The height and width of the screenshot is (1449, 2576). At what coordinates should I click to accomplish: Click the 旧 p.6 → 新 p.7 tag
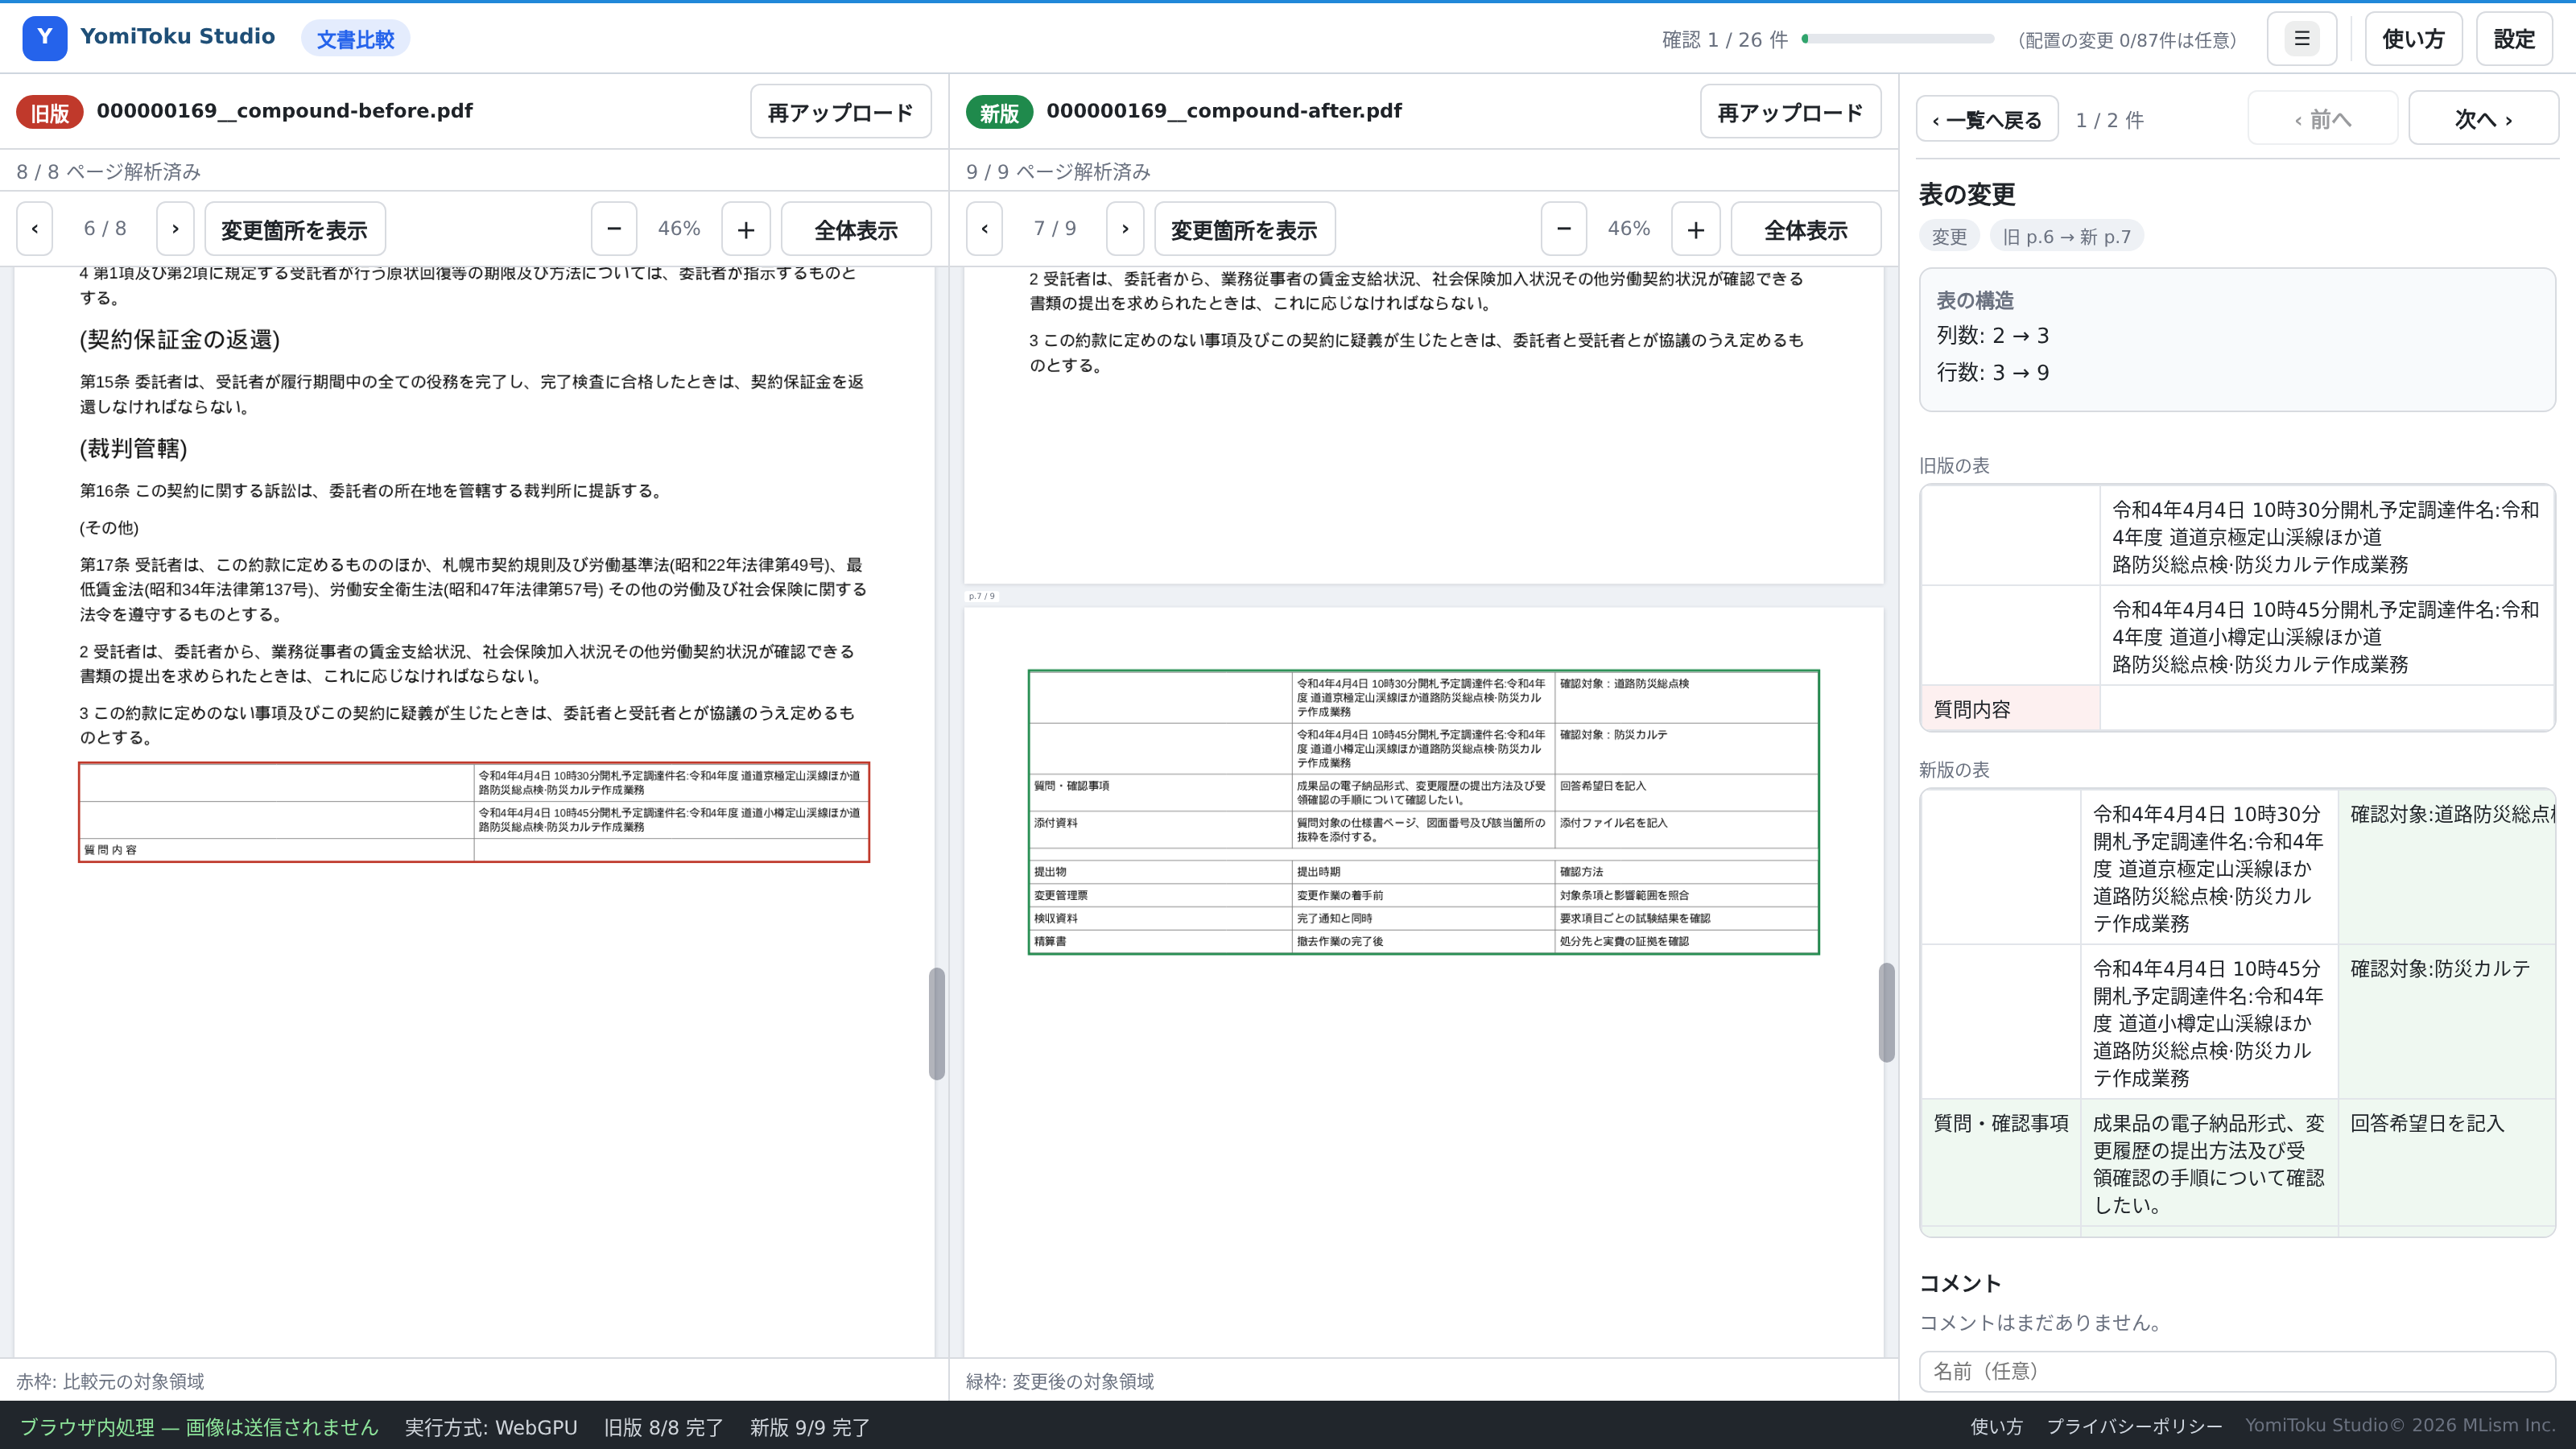(2066, 237)
